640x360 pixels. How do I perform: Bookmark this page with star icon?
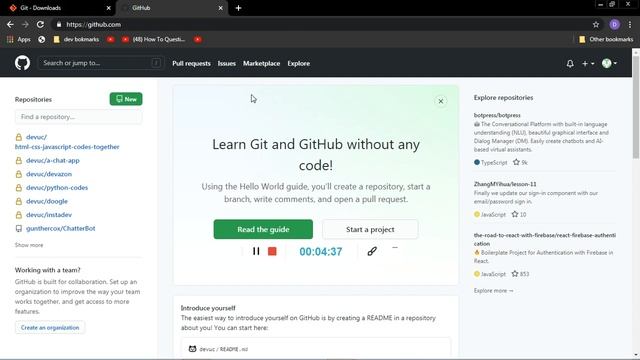point(596,24)
